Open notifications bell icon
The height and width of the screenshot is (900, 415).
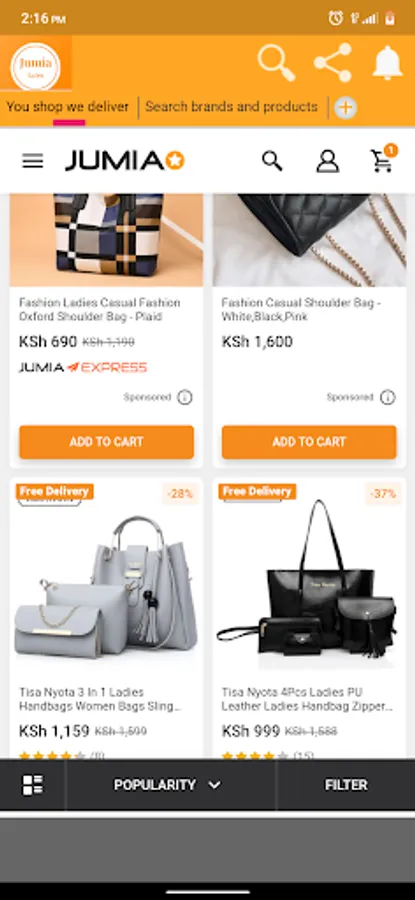pyautogui.click(x=387, y=62)
